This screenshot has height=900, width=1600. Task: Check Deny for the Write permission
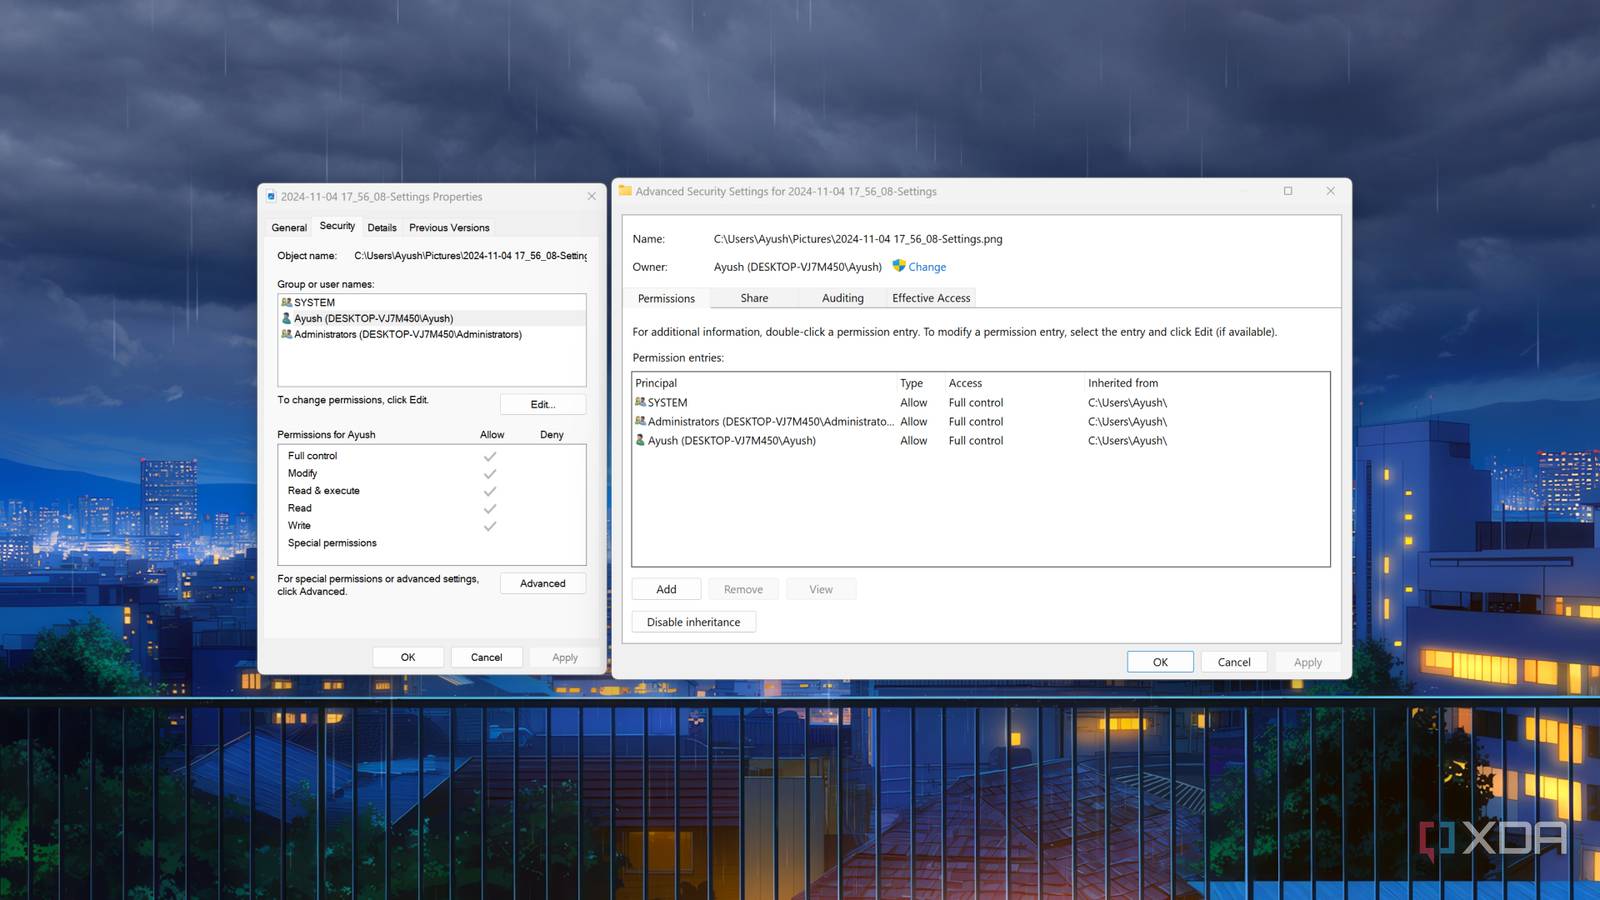pos(551,525)
